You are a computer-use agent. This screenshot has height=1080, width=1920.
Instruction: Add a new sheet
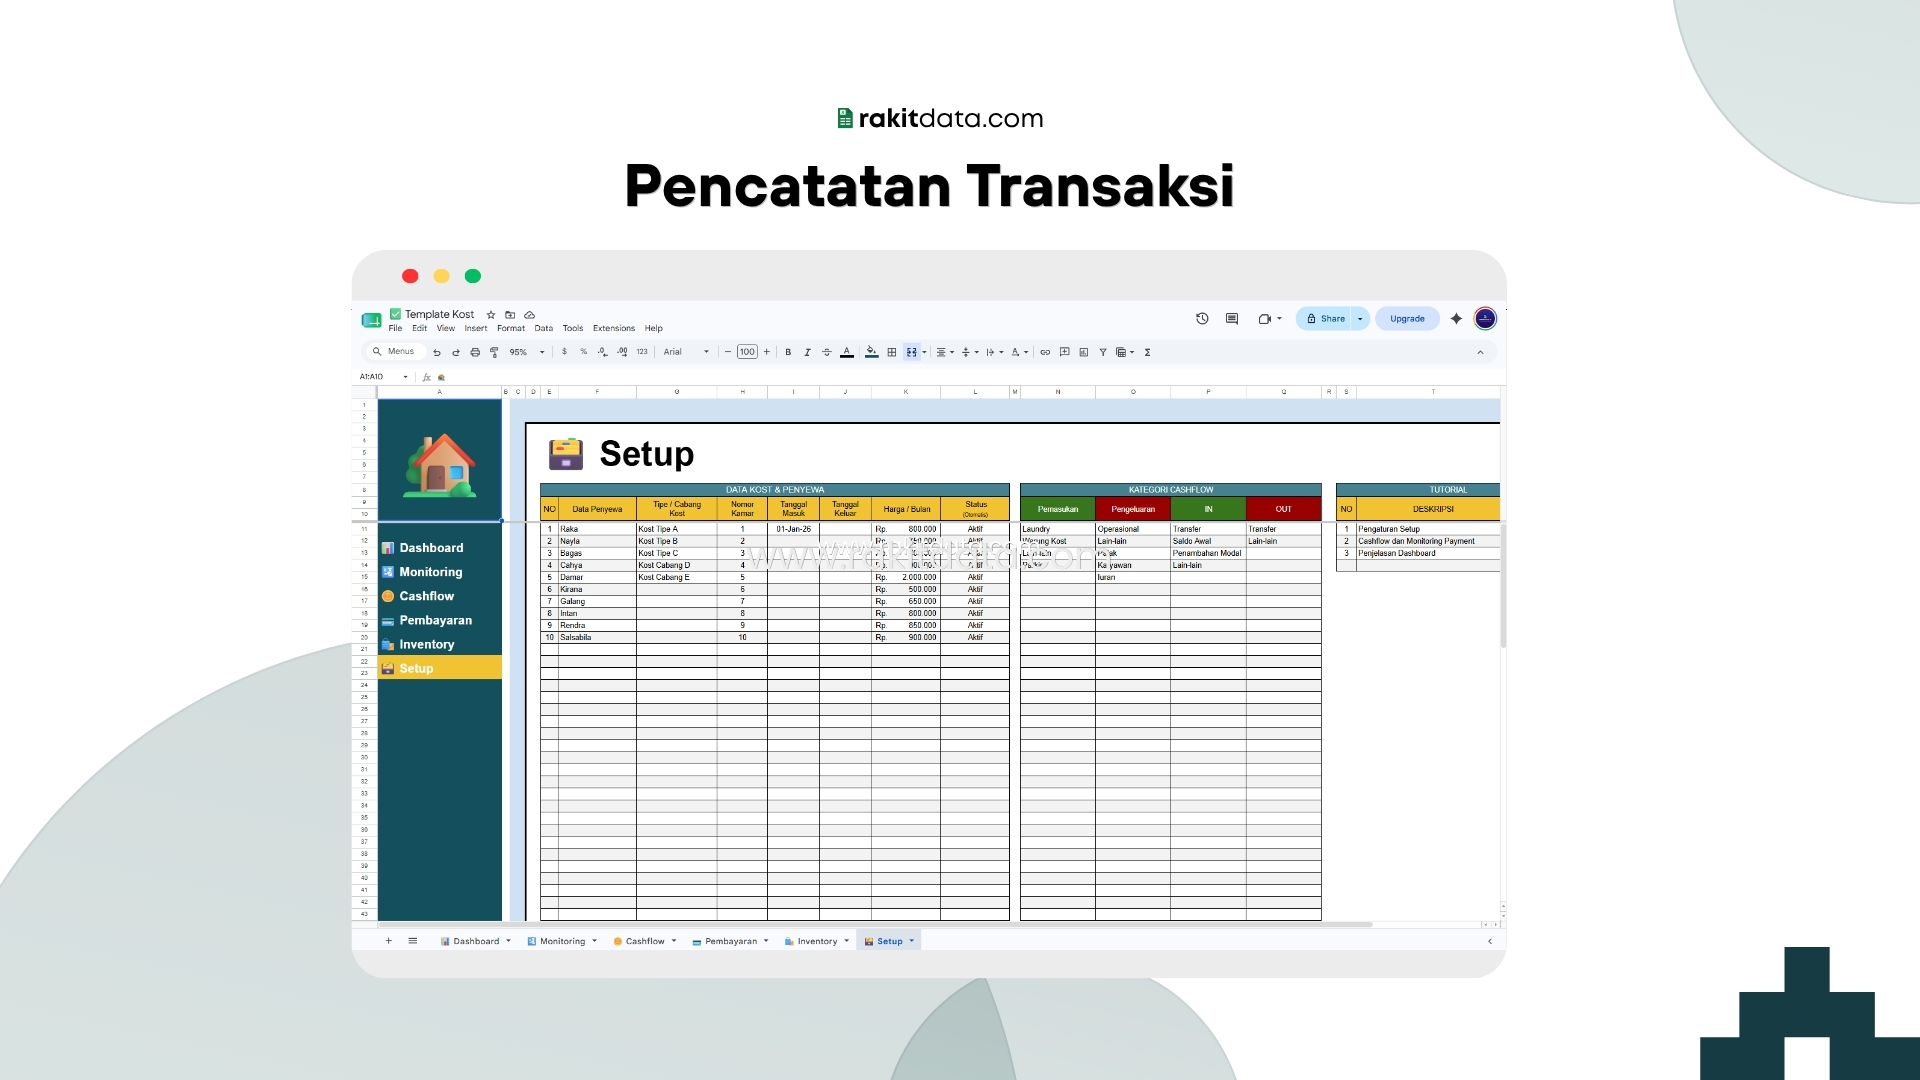click(x=389, y=941)
